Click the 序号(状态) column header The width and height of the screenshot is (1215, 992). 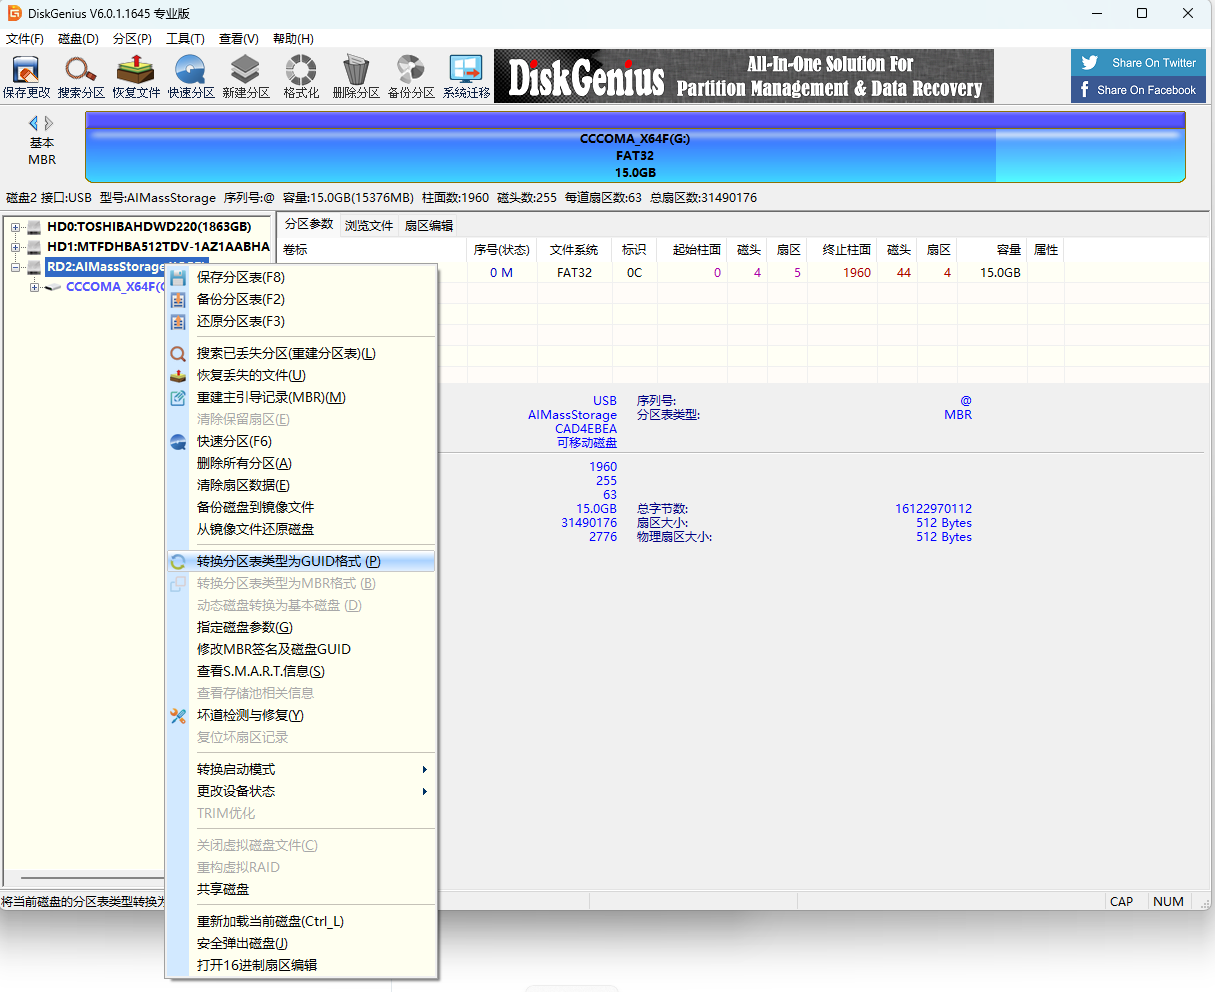pyautogui.click(x=501, y=250)
